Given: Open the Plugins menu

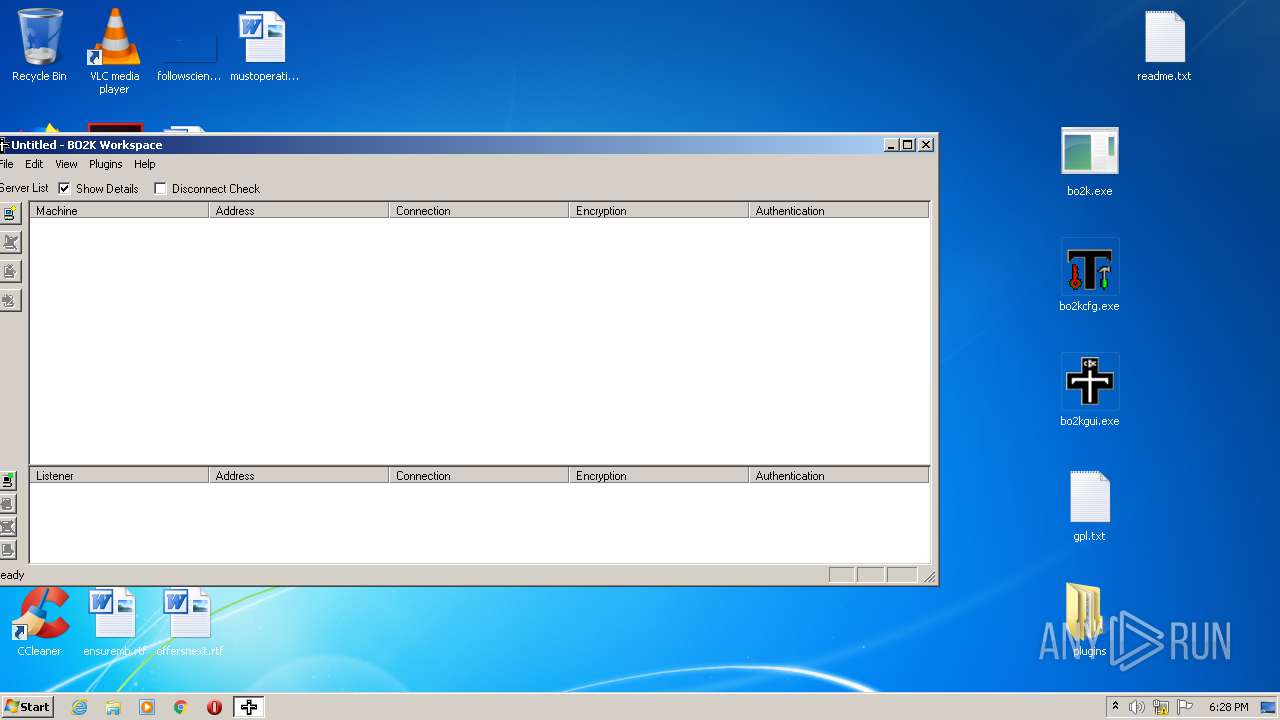Looking at the screenshot, I should point(105,164).
